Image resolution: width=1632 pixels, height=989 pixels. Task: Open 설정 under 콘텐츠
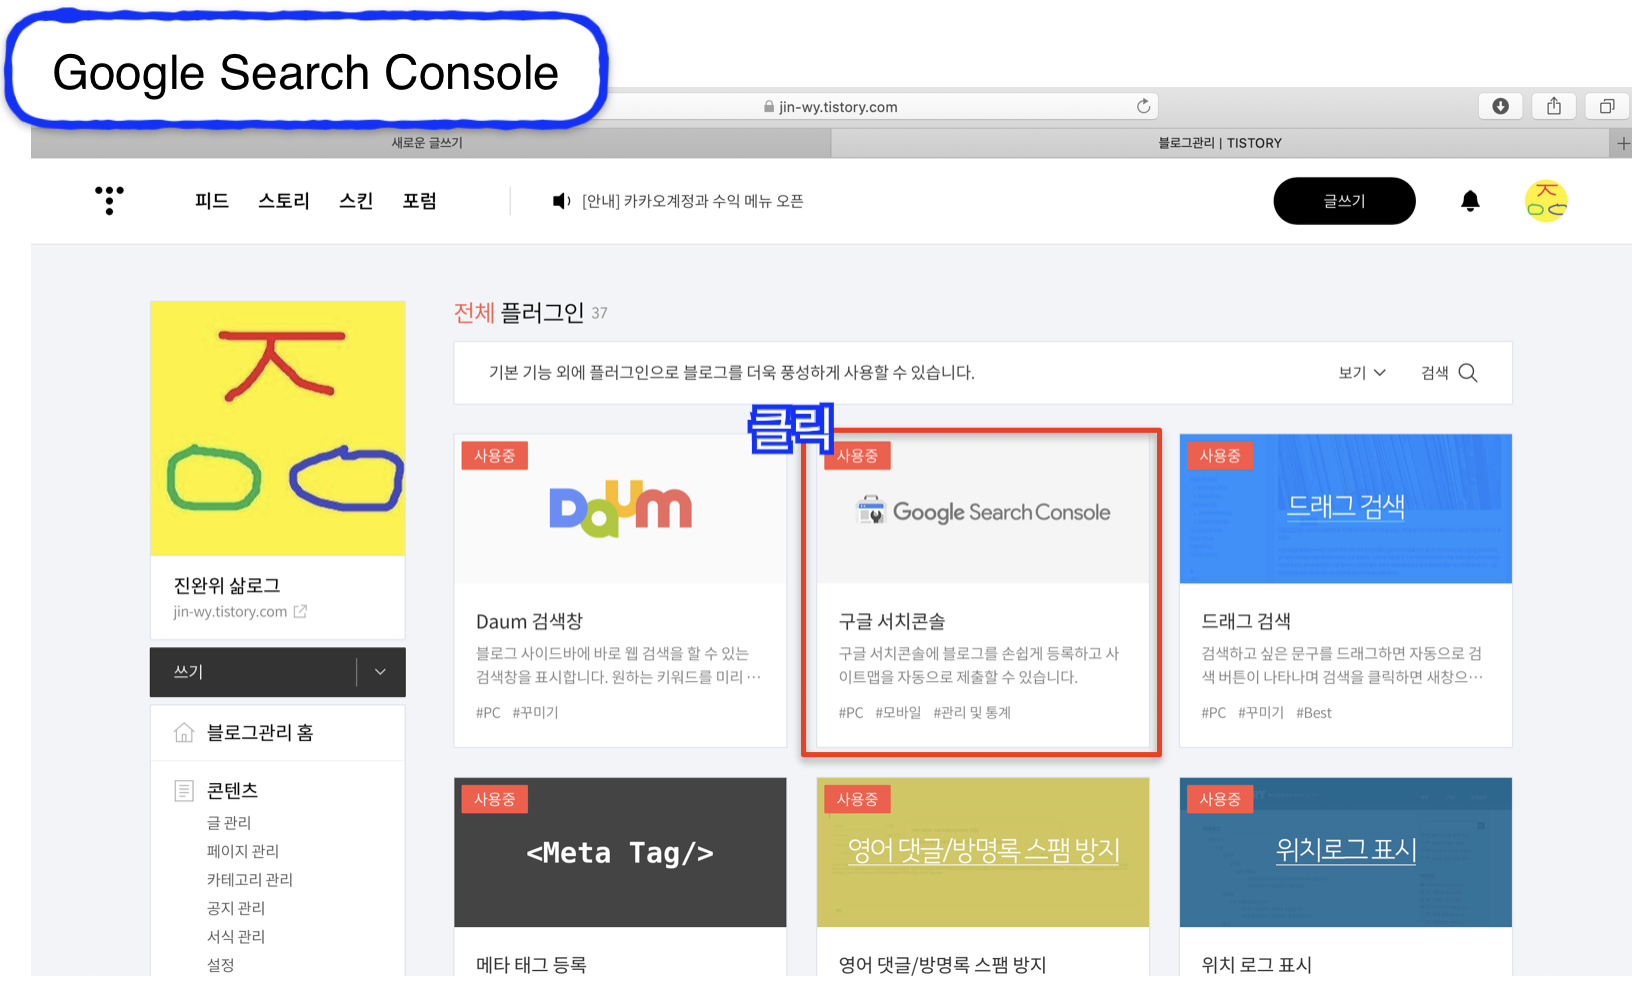coord(220,965)
